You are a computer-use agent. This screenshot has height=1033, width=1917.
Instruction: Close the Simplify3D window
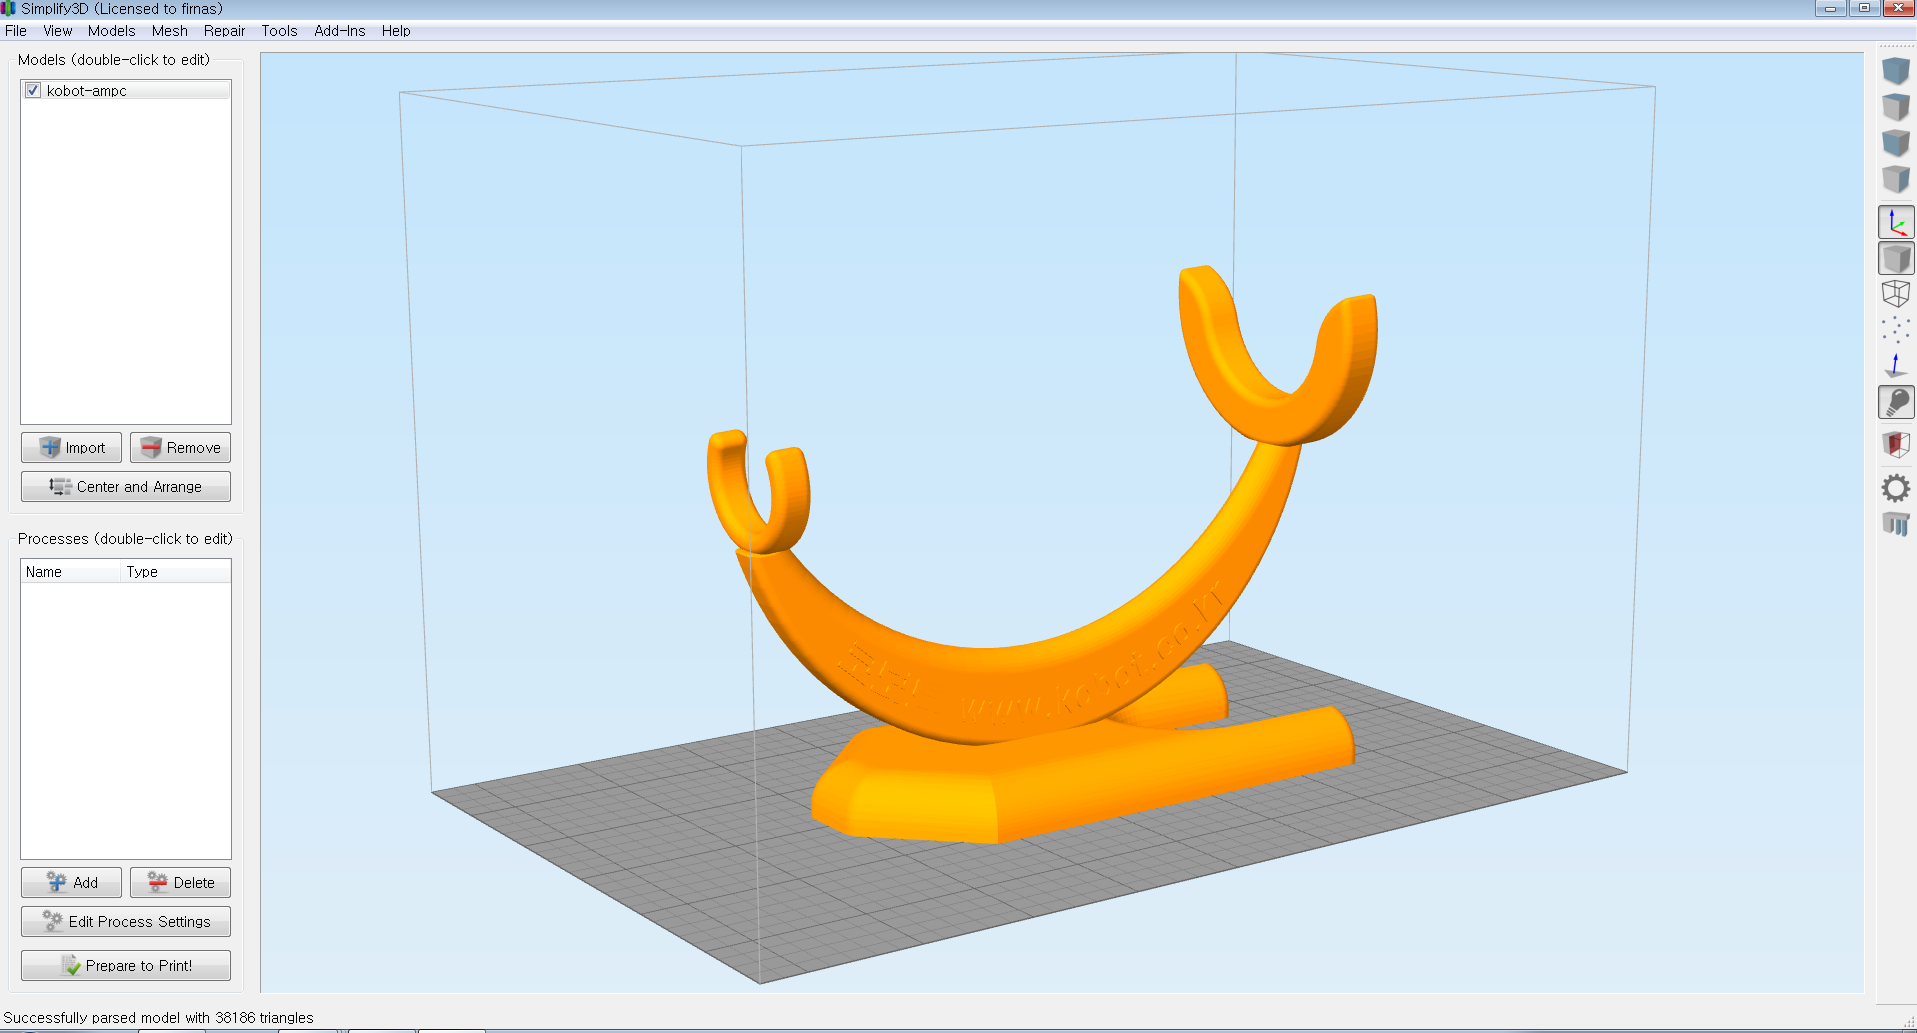tap(1899, 8)
